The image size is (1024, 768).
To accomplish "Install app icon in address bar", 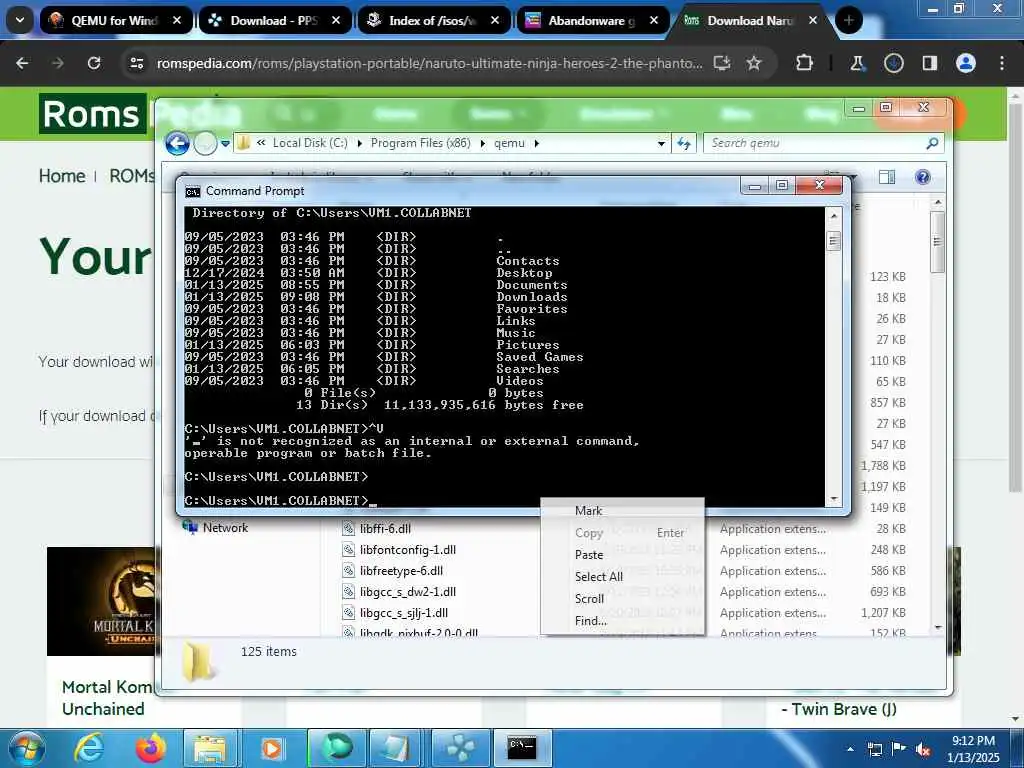I will coord(721,63).
